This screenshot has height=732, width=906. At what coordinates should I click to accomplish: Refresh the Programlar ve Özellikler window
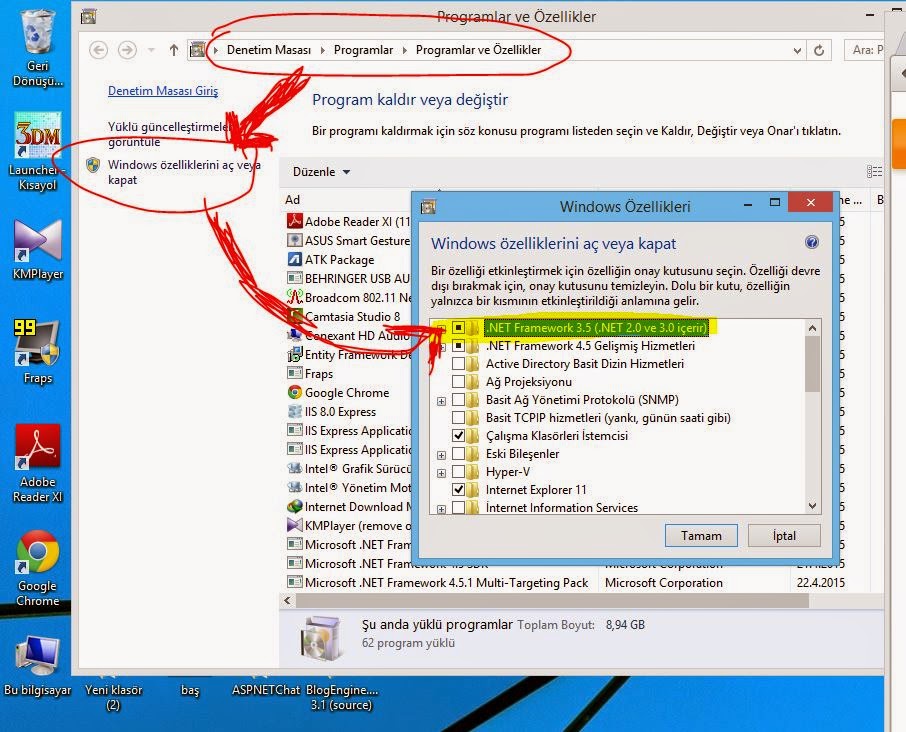[x=819, y=50]
